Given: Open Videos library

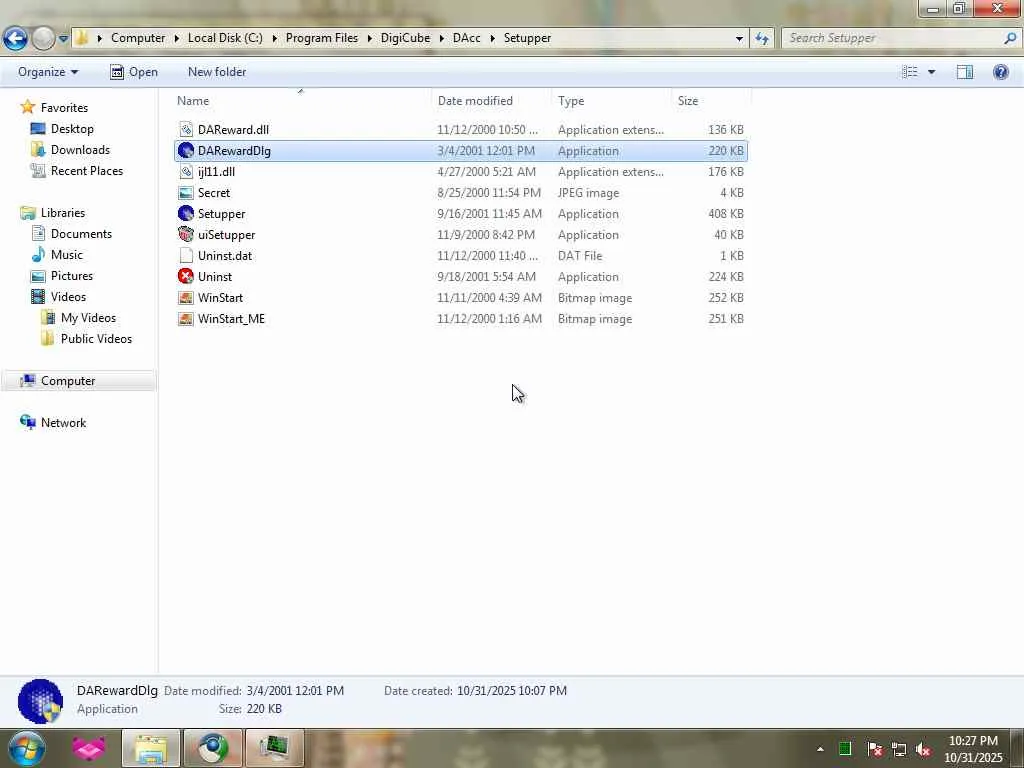Looking at the screenshot, I should click(x=68, y=296).
